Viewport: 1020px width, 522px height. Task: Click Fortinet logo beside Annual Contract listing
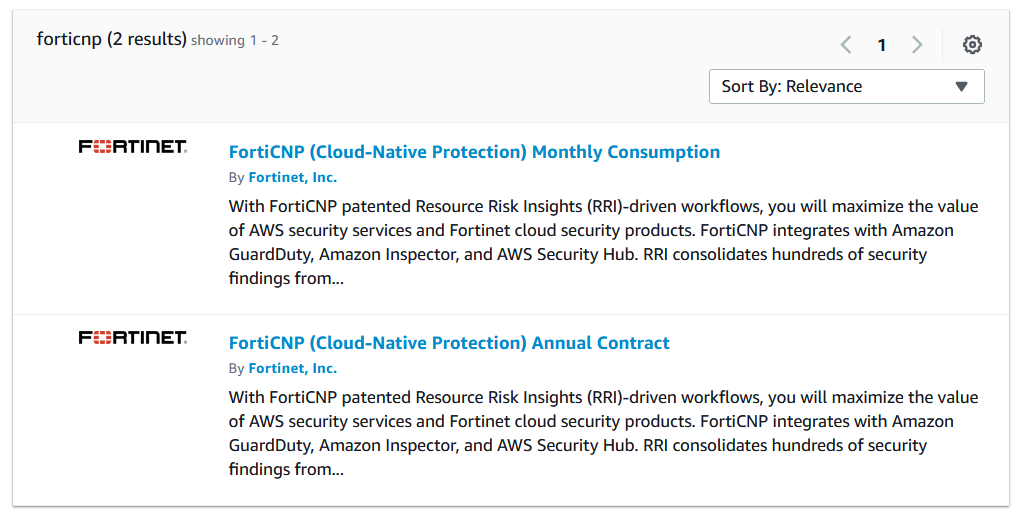click(x=133, y=338)
